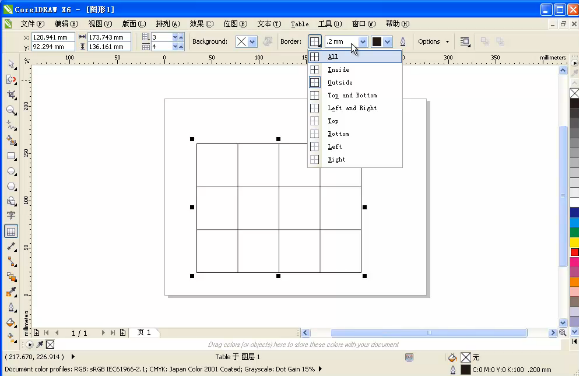Go to next page button
This screenshot has height=376, width=579.
103,333
